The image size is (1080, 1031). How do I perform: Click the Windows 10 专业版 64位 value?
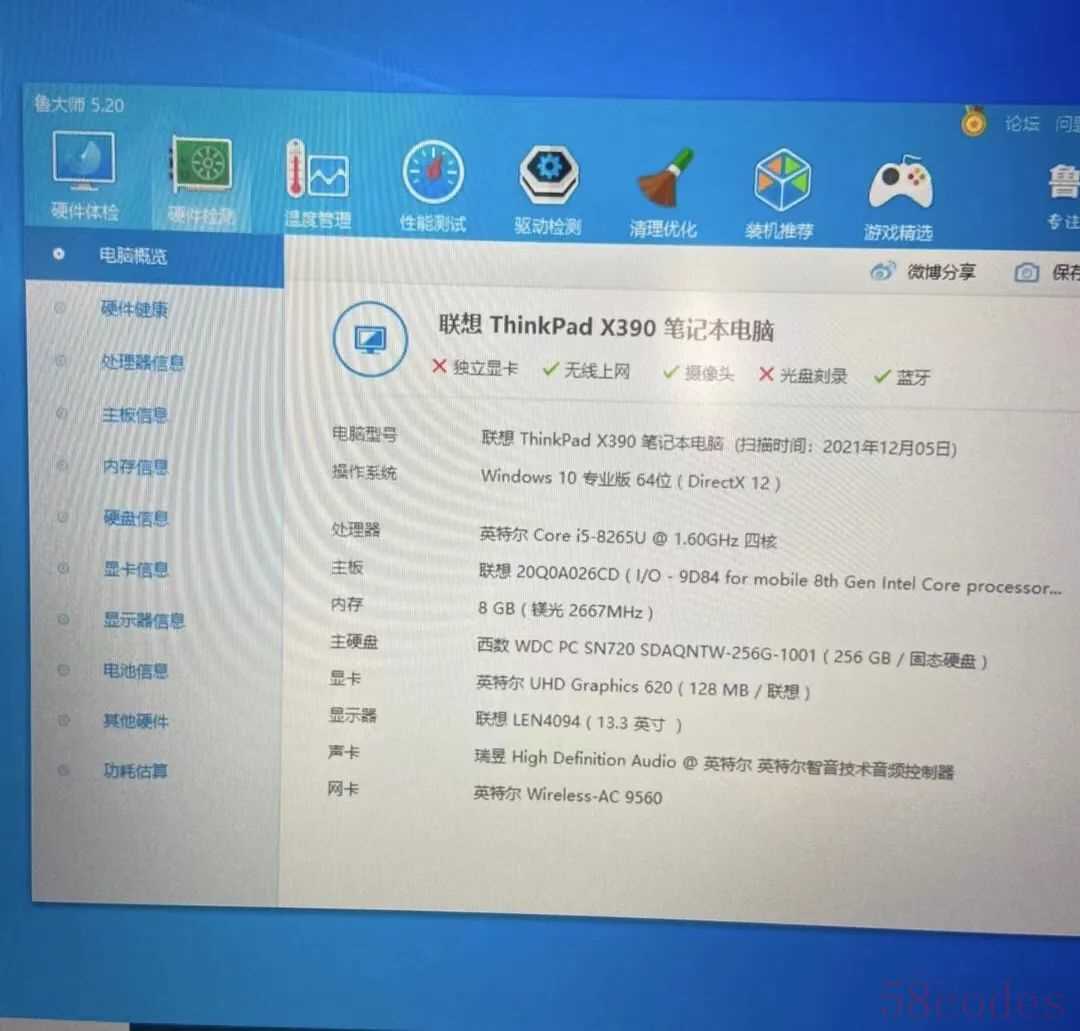631,479
